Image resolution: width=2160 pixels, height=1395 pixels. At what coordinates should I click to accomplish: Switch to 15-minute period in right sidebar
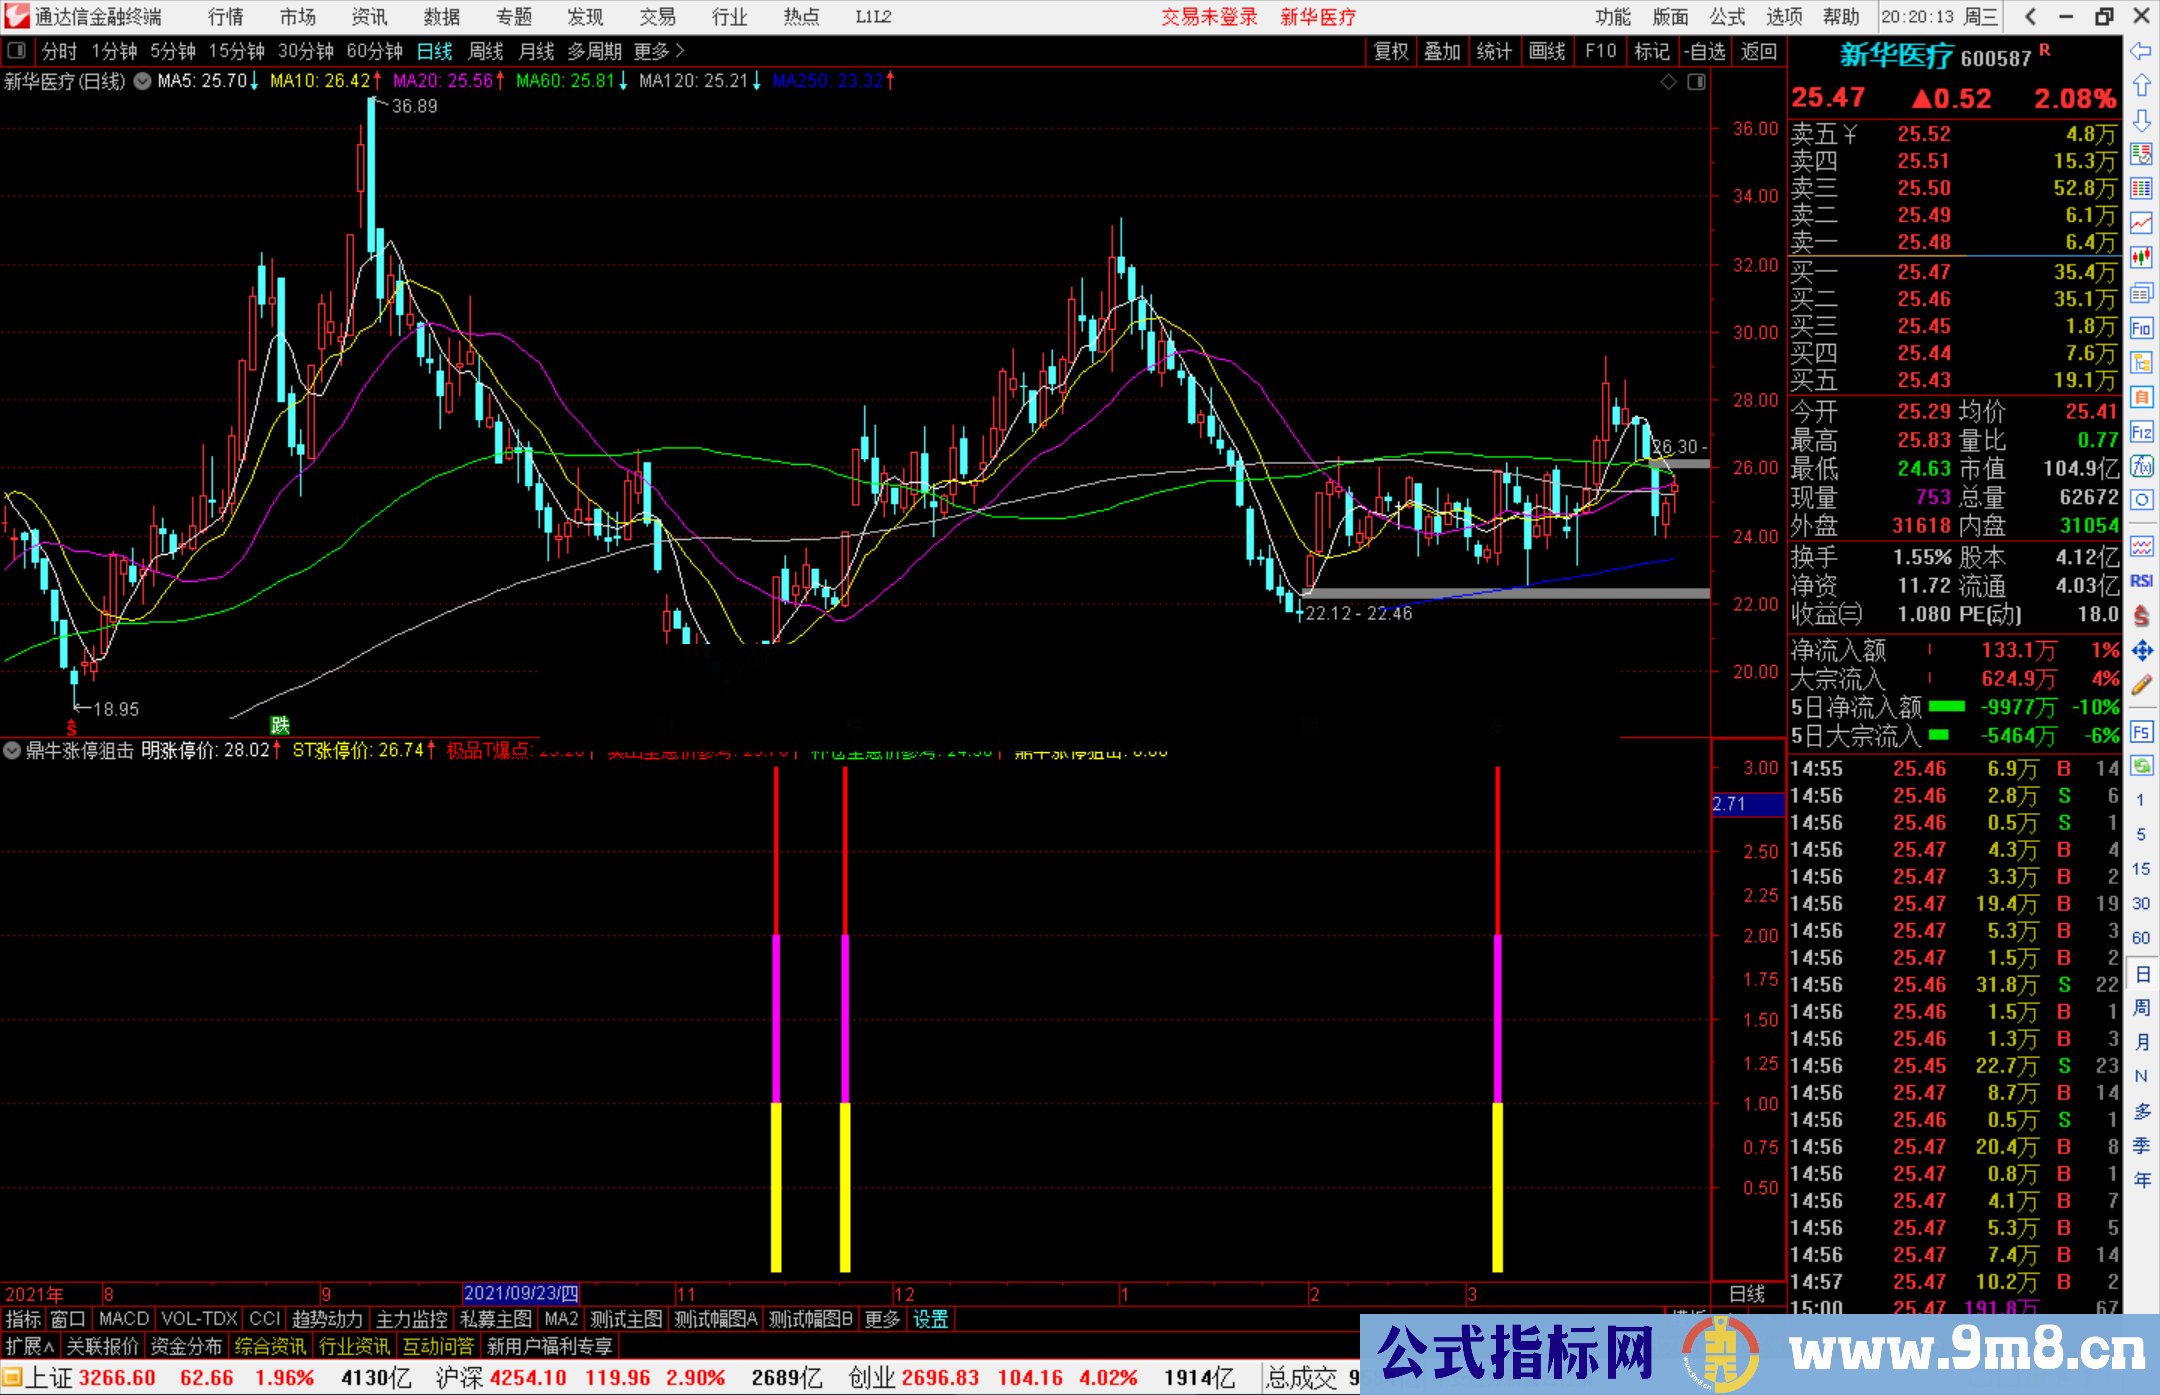(2141, 869)
